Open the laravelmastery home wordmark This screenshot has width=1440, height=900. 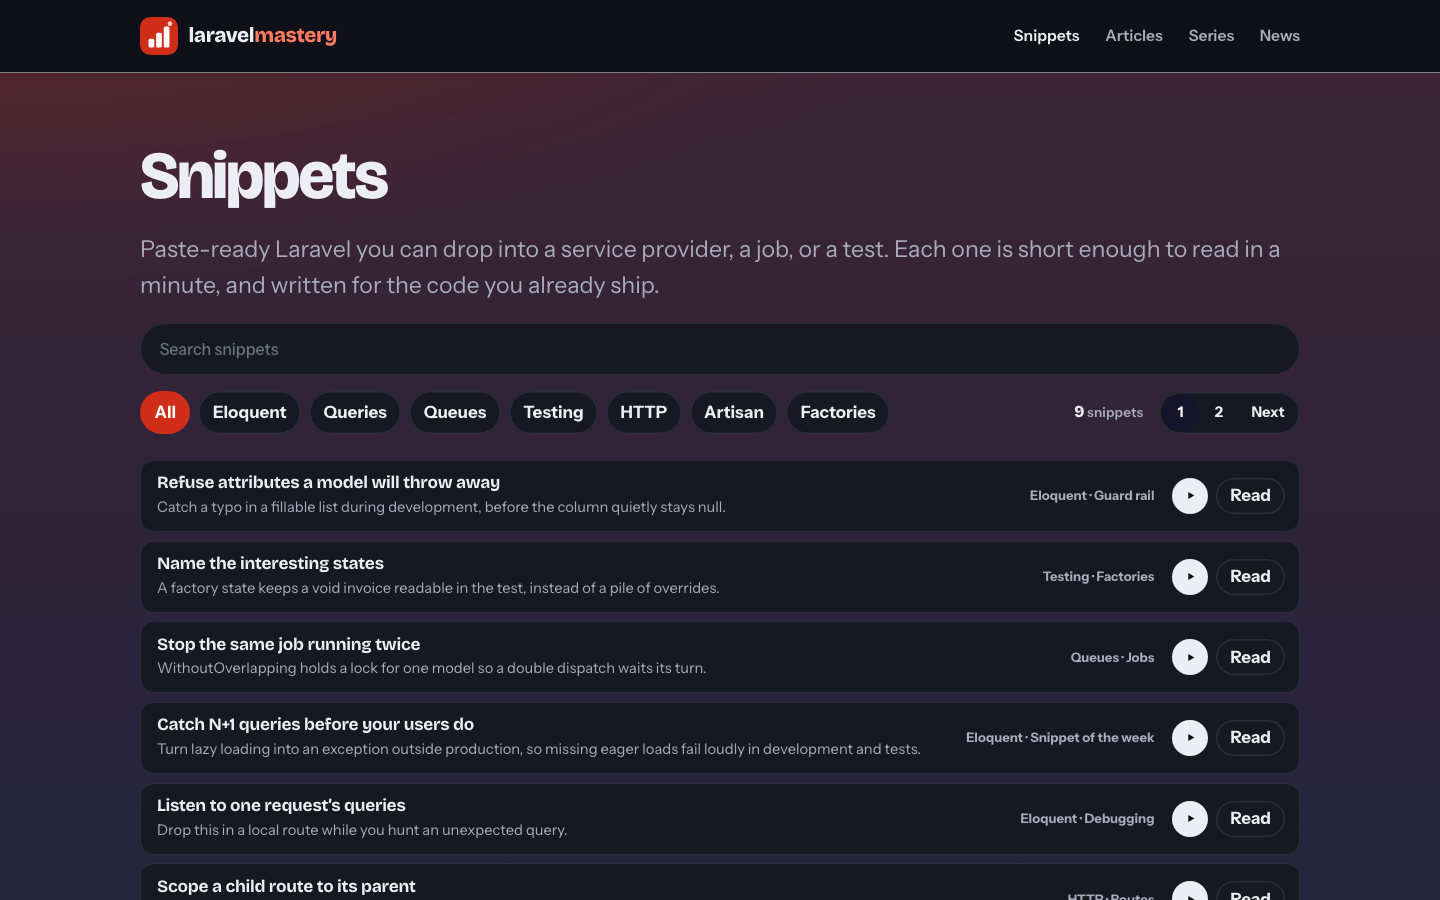coord(262,36)
